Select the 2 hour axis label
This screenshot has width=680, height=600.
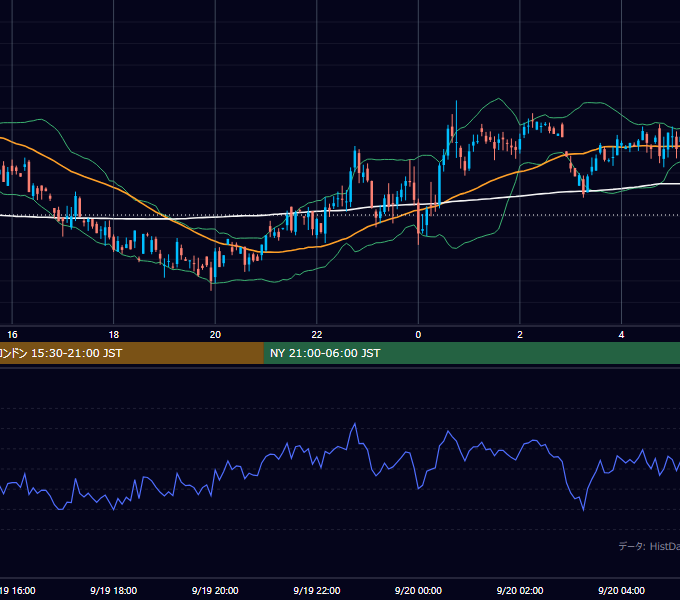[x=520, y=335]
